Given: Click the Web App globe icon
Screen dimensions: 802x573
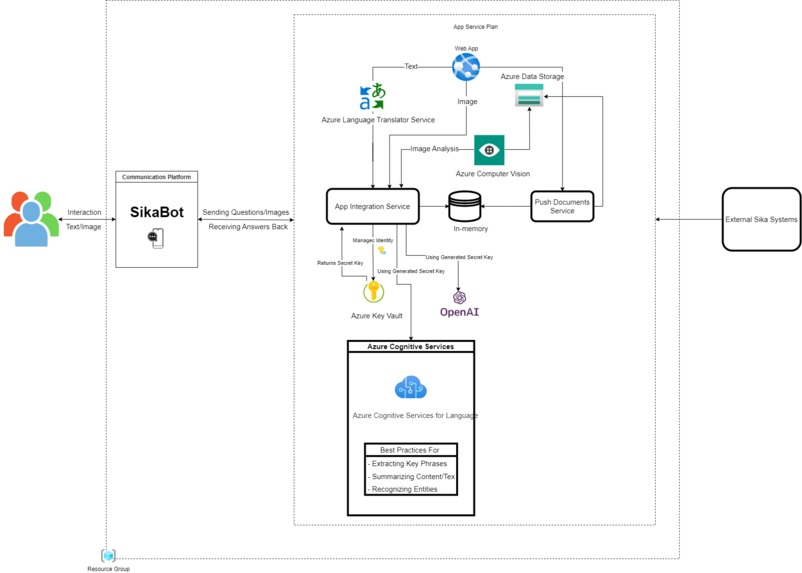Looking at the screenshot, I should point(466,67).
